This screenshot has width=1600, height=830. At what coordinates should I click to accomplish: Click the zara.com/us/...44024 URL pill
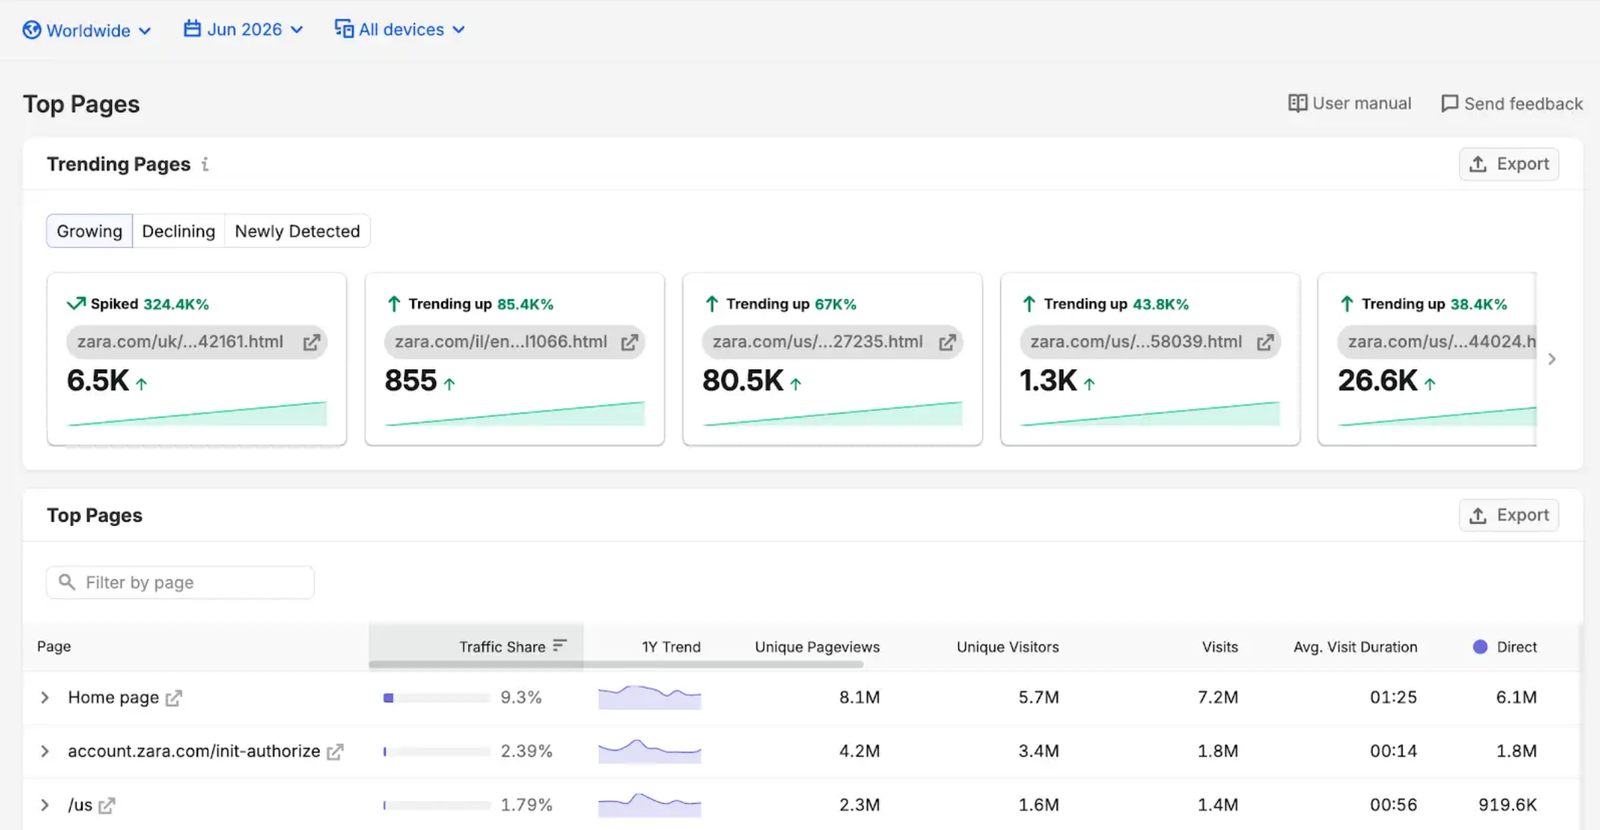pyautogui.click(x=1437, y=342)
